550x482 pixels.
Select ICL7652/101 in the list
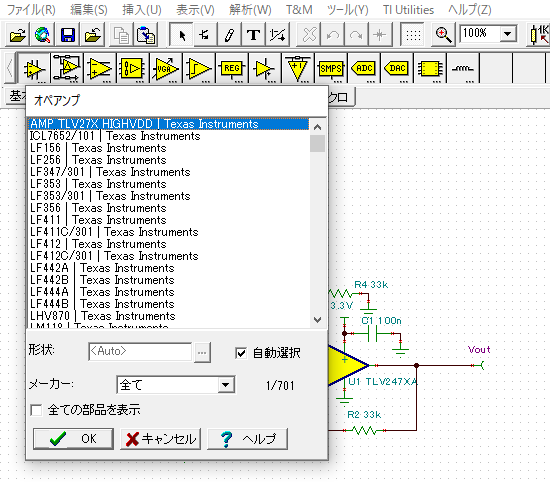[168, 136]
